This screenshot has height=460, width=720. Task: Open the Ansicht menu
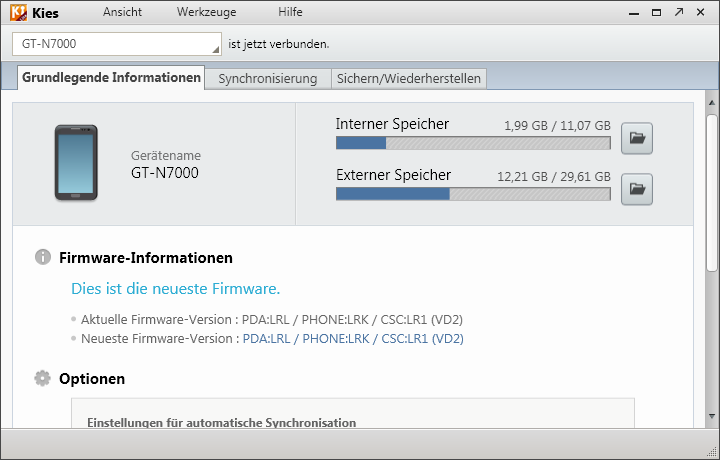click(122, 13)
